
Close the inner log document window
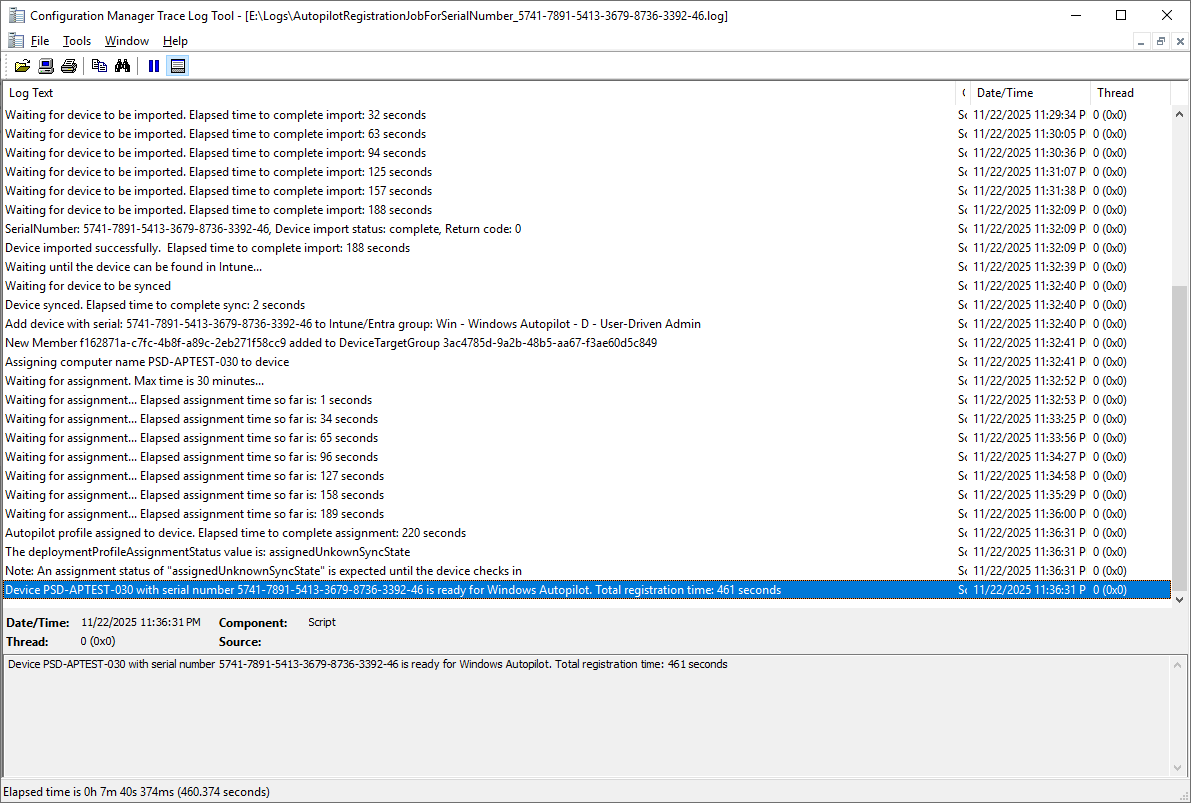click(x=1180, y=42)
